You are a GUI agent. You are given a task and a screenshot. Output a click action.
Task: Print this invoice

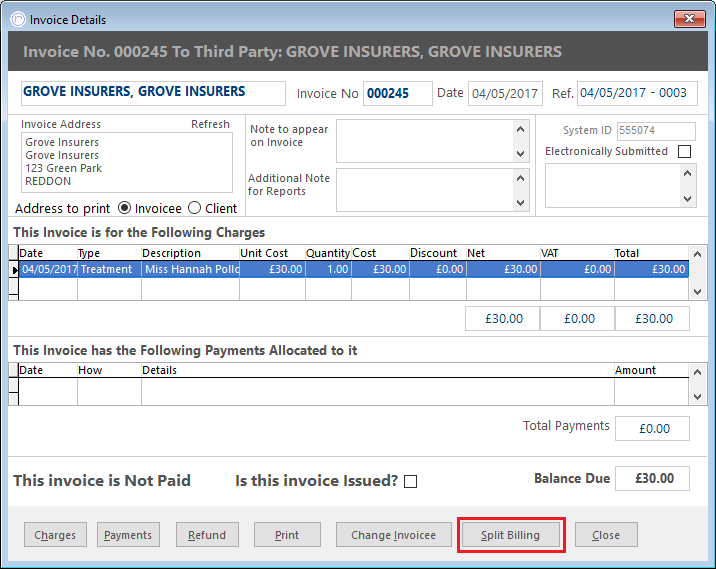pos(287,535)
